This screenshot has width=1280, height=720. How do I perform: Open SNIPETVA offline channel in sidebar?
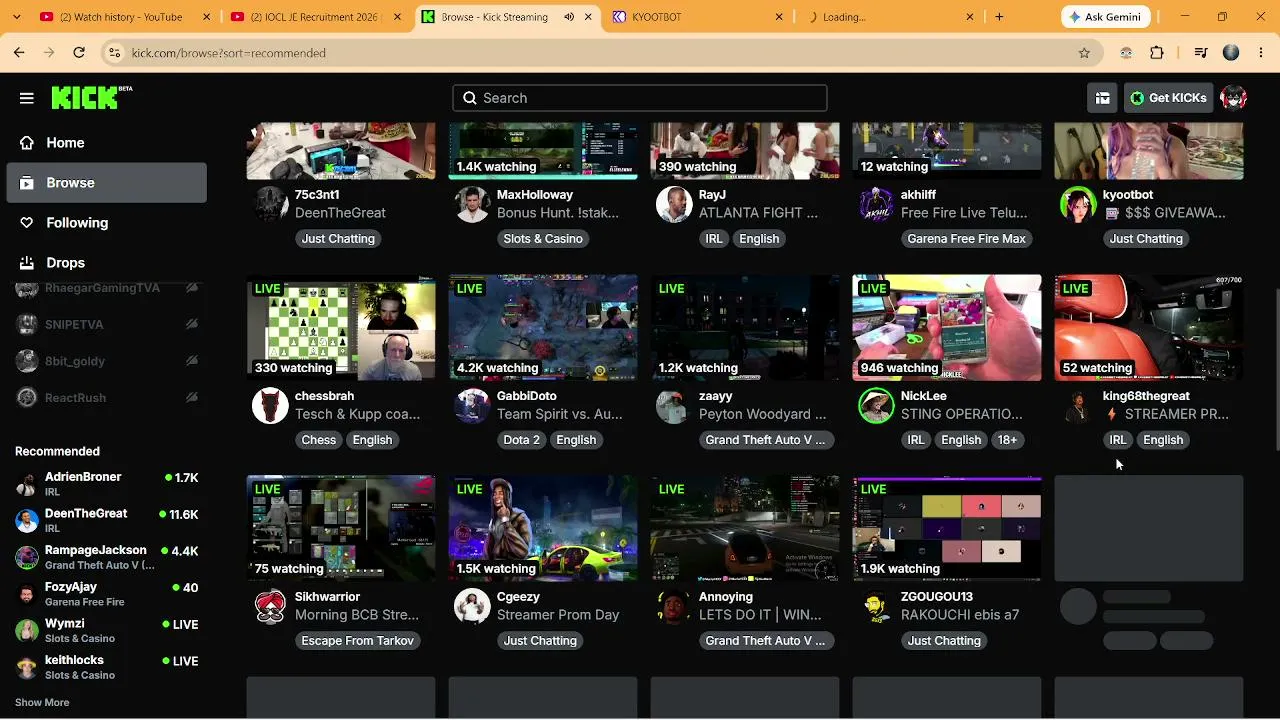[106, 325]
